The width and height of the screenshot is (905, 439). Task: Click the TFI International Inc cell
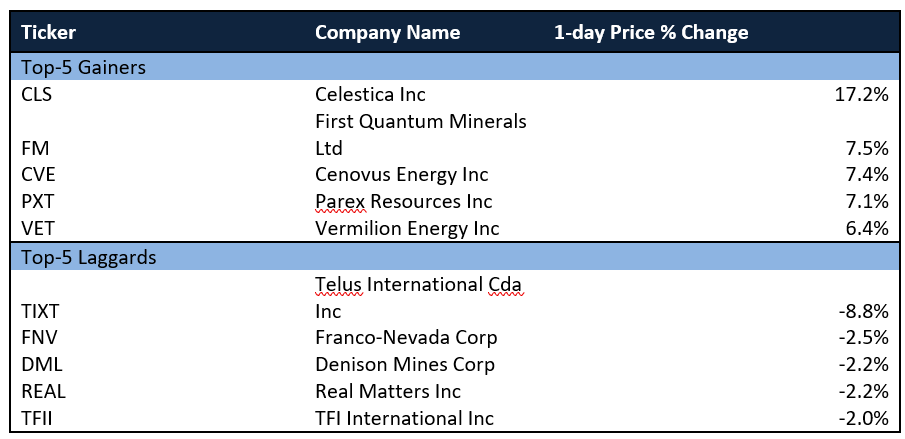point(404,418)
